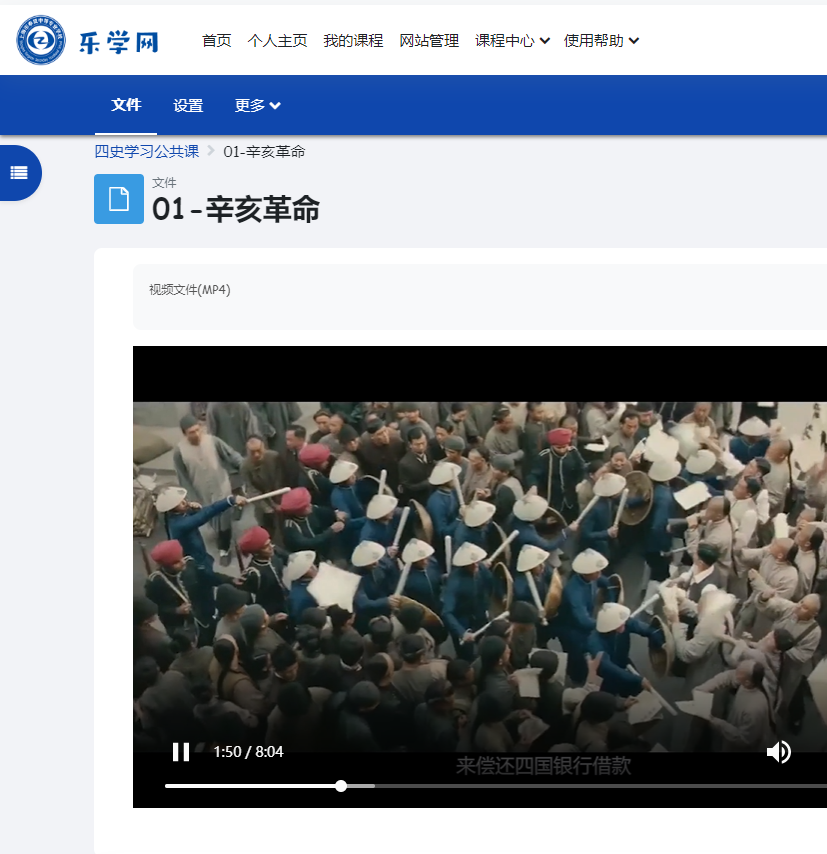The image size is (827, 854).
Task: Go to 首页 in top navigation
Action: pos(217,41)
